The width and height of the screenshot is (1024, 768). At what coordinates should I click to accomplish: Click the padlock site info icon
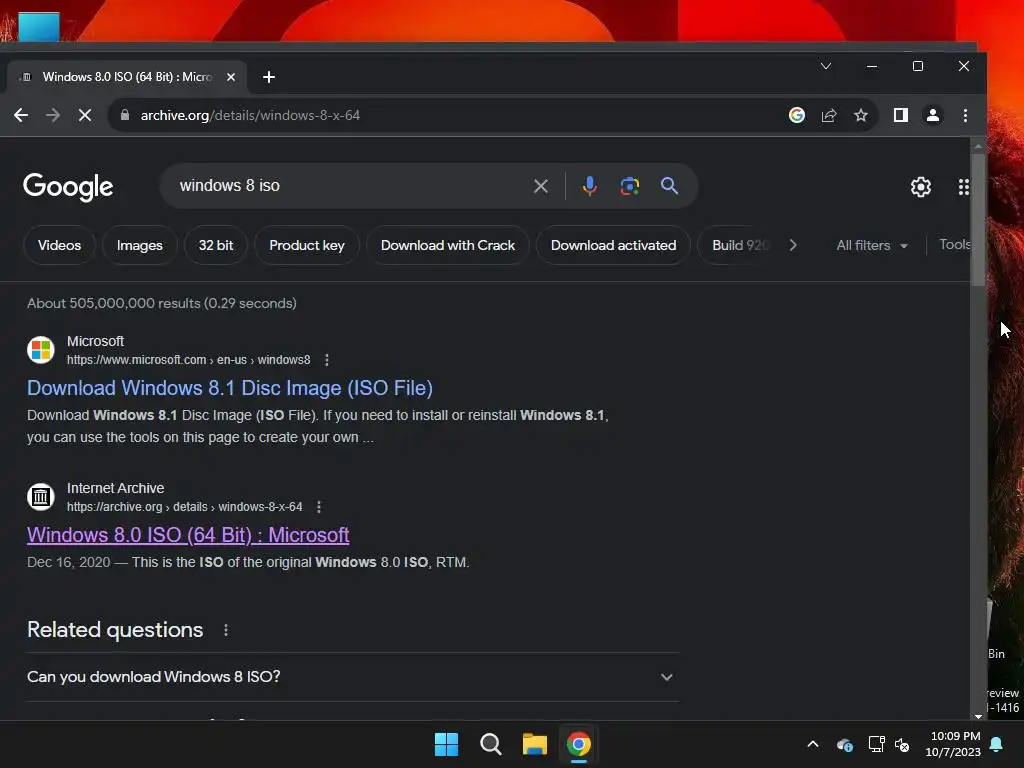[x=125, y=115]
